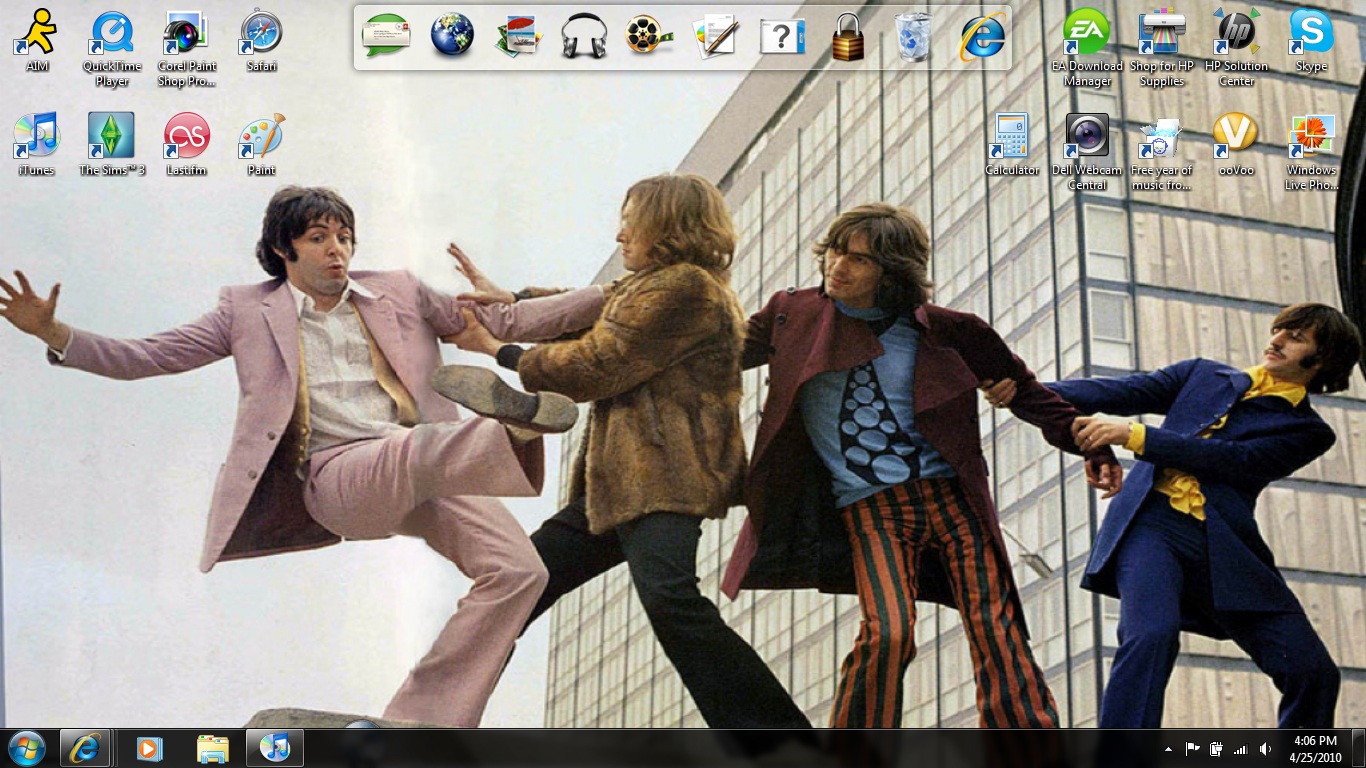Open Recycle Bin in the dock
The height and width of the screenshot is (768, 1366).
click(x=914, y=37)
